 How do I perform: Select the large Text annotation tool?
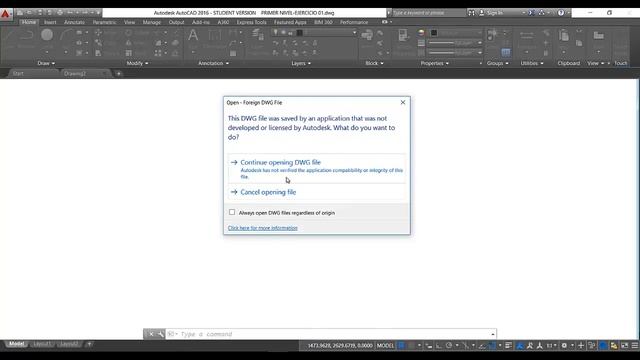click(193, 36)
